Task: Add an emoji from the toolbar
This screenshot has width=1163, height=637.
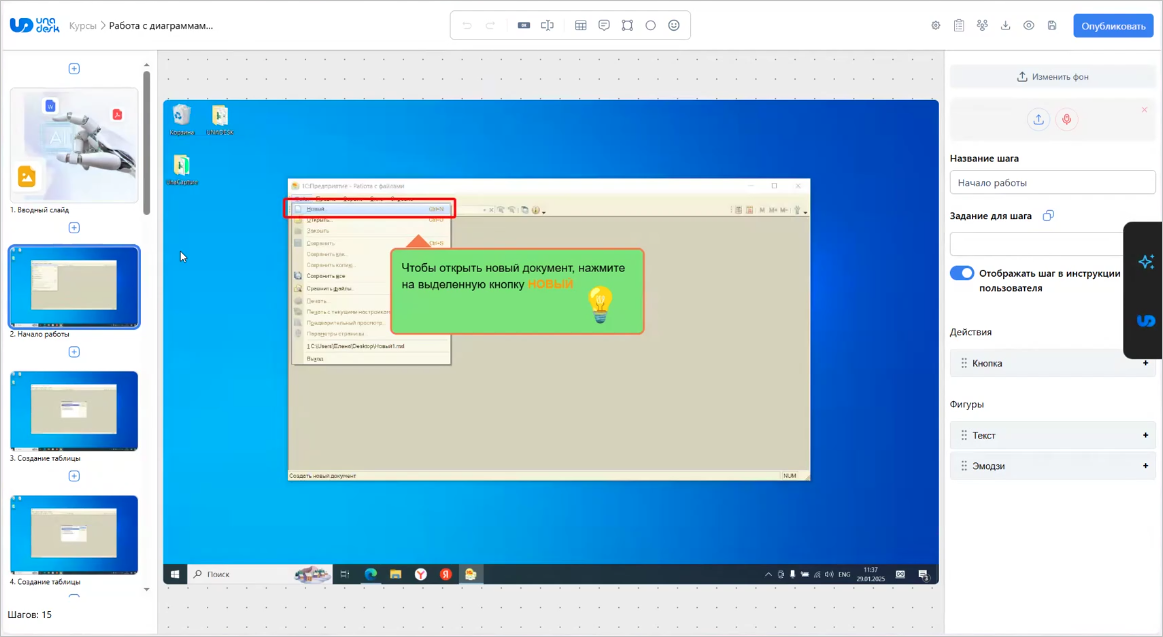Action: (x=673, y=25)
